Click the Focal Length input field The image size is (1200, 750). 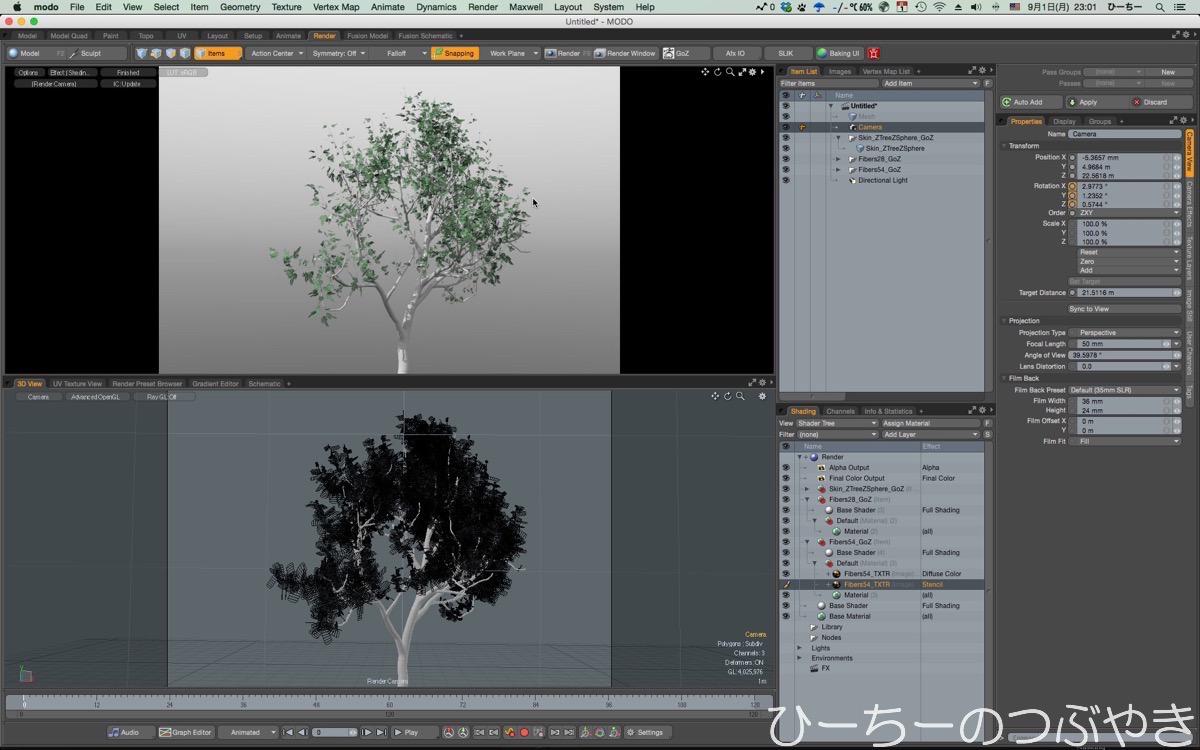[1114, 344]
